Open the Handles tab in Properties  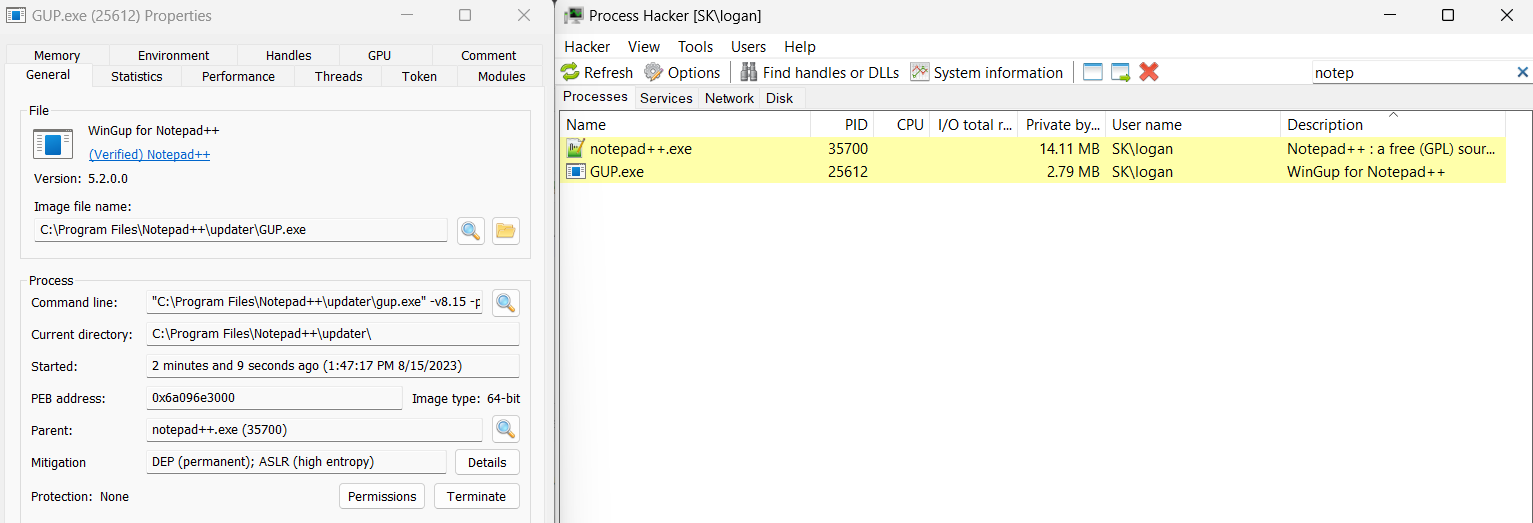click(x=289, y=56)
